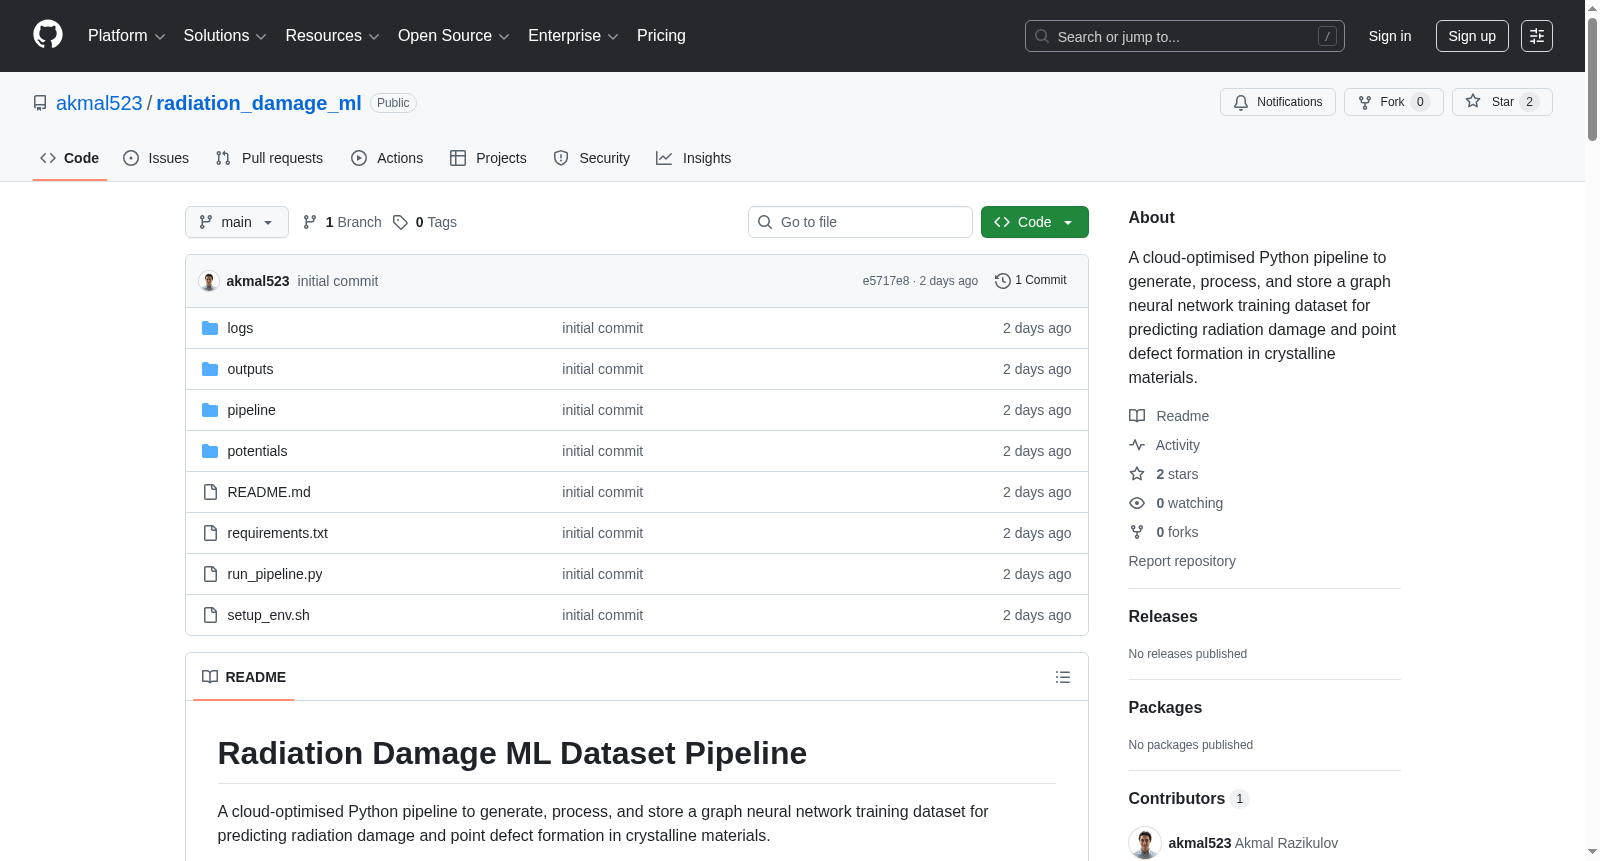Open the 1 Commit history link
The height and width of the screenshot is (861, 1600).
(1031, 281)
